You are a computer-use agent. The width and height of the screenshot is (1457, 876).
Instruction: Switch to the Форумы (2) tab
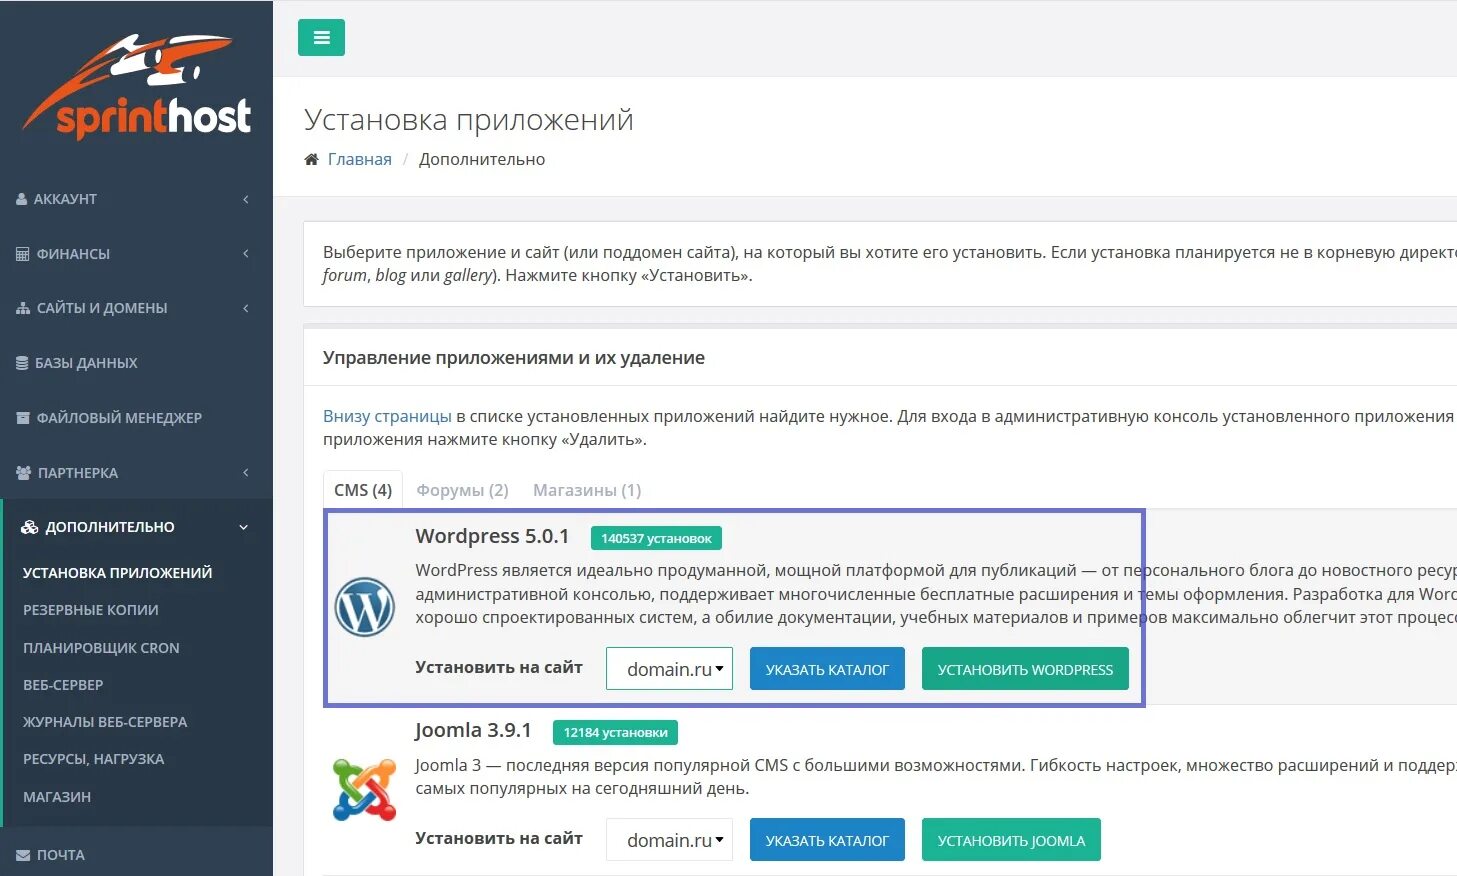462,490
